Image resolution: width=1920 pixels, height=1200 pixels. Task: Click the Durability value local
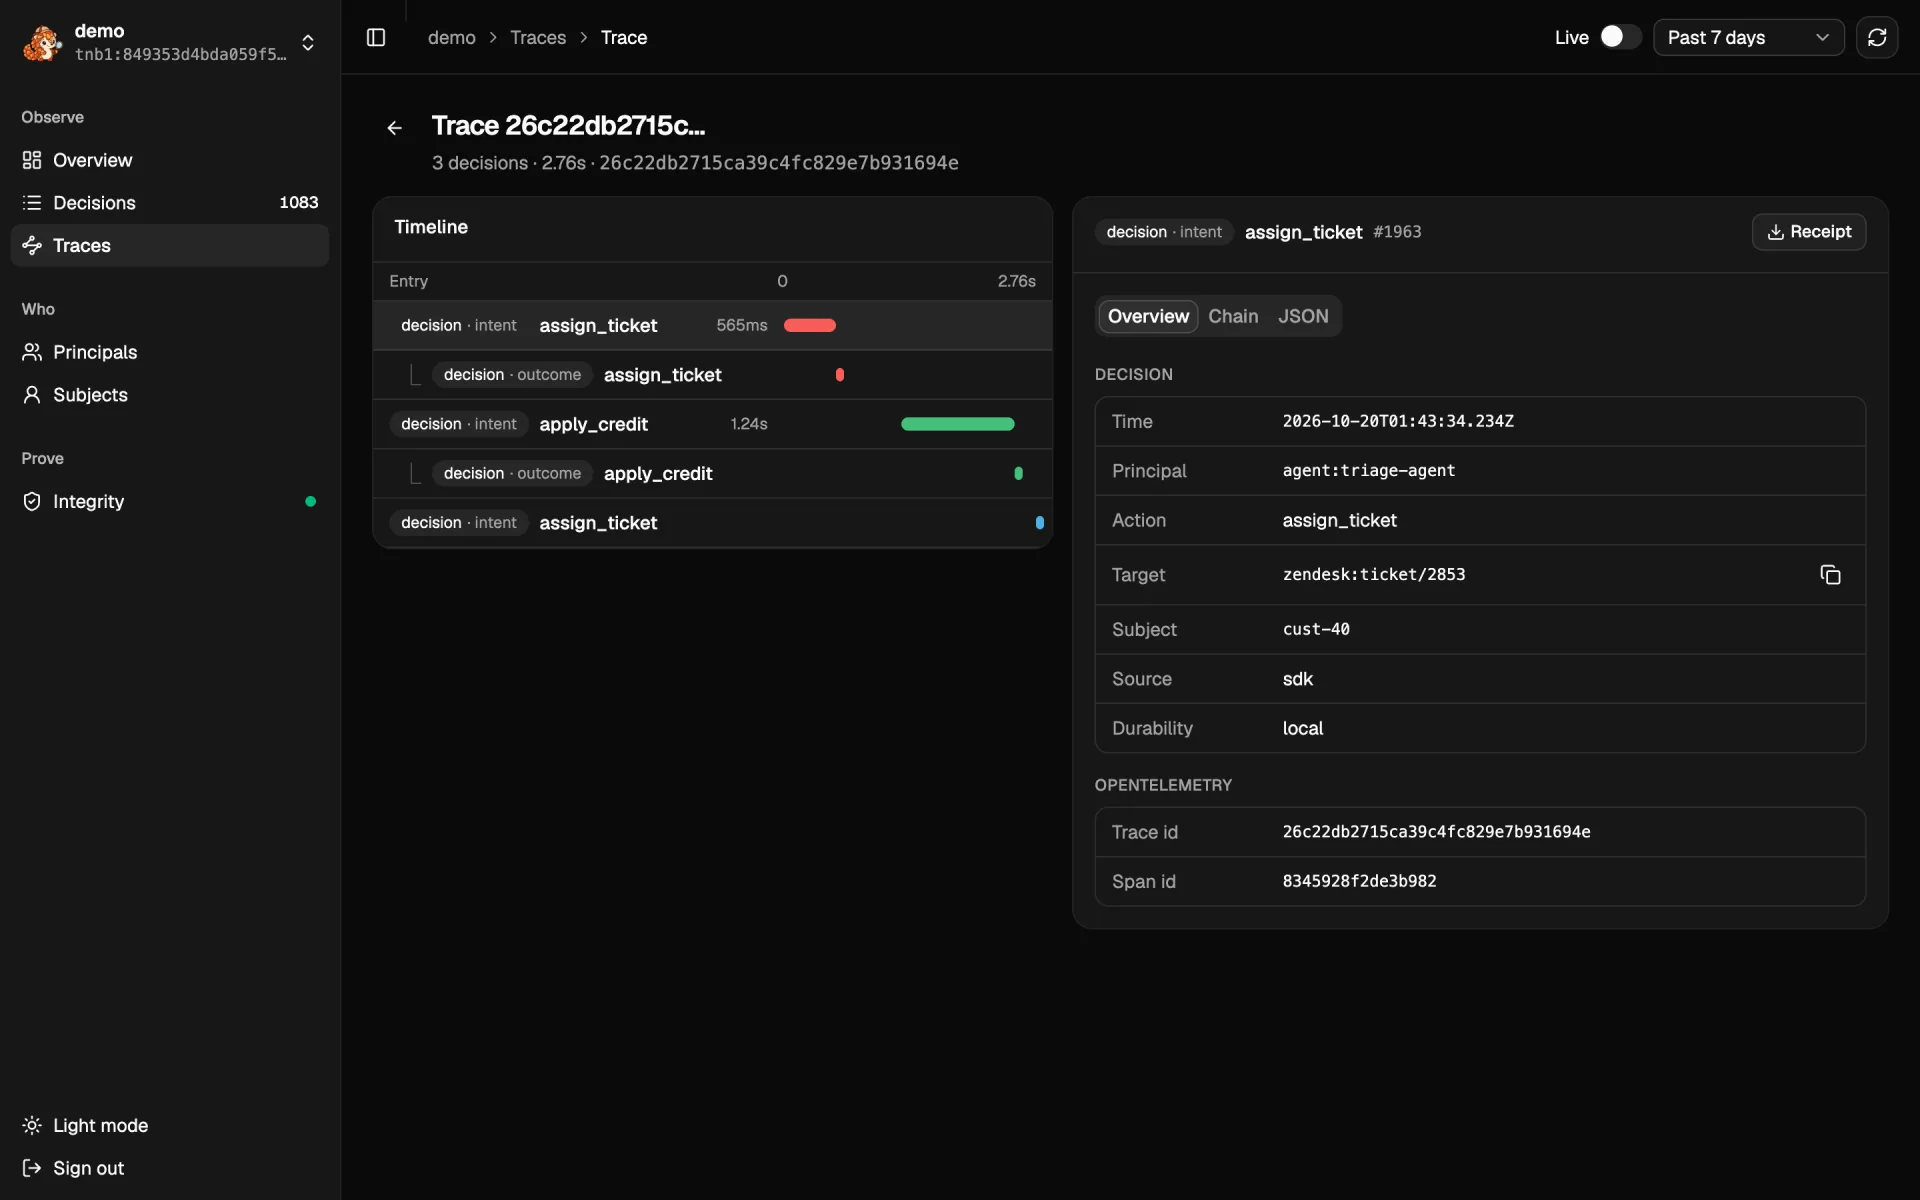(x=1302, y=729)
